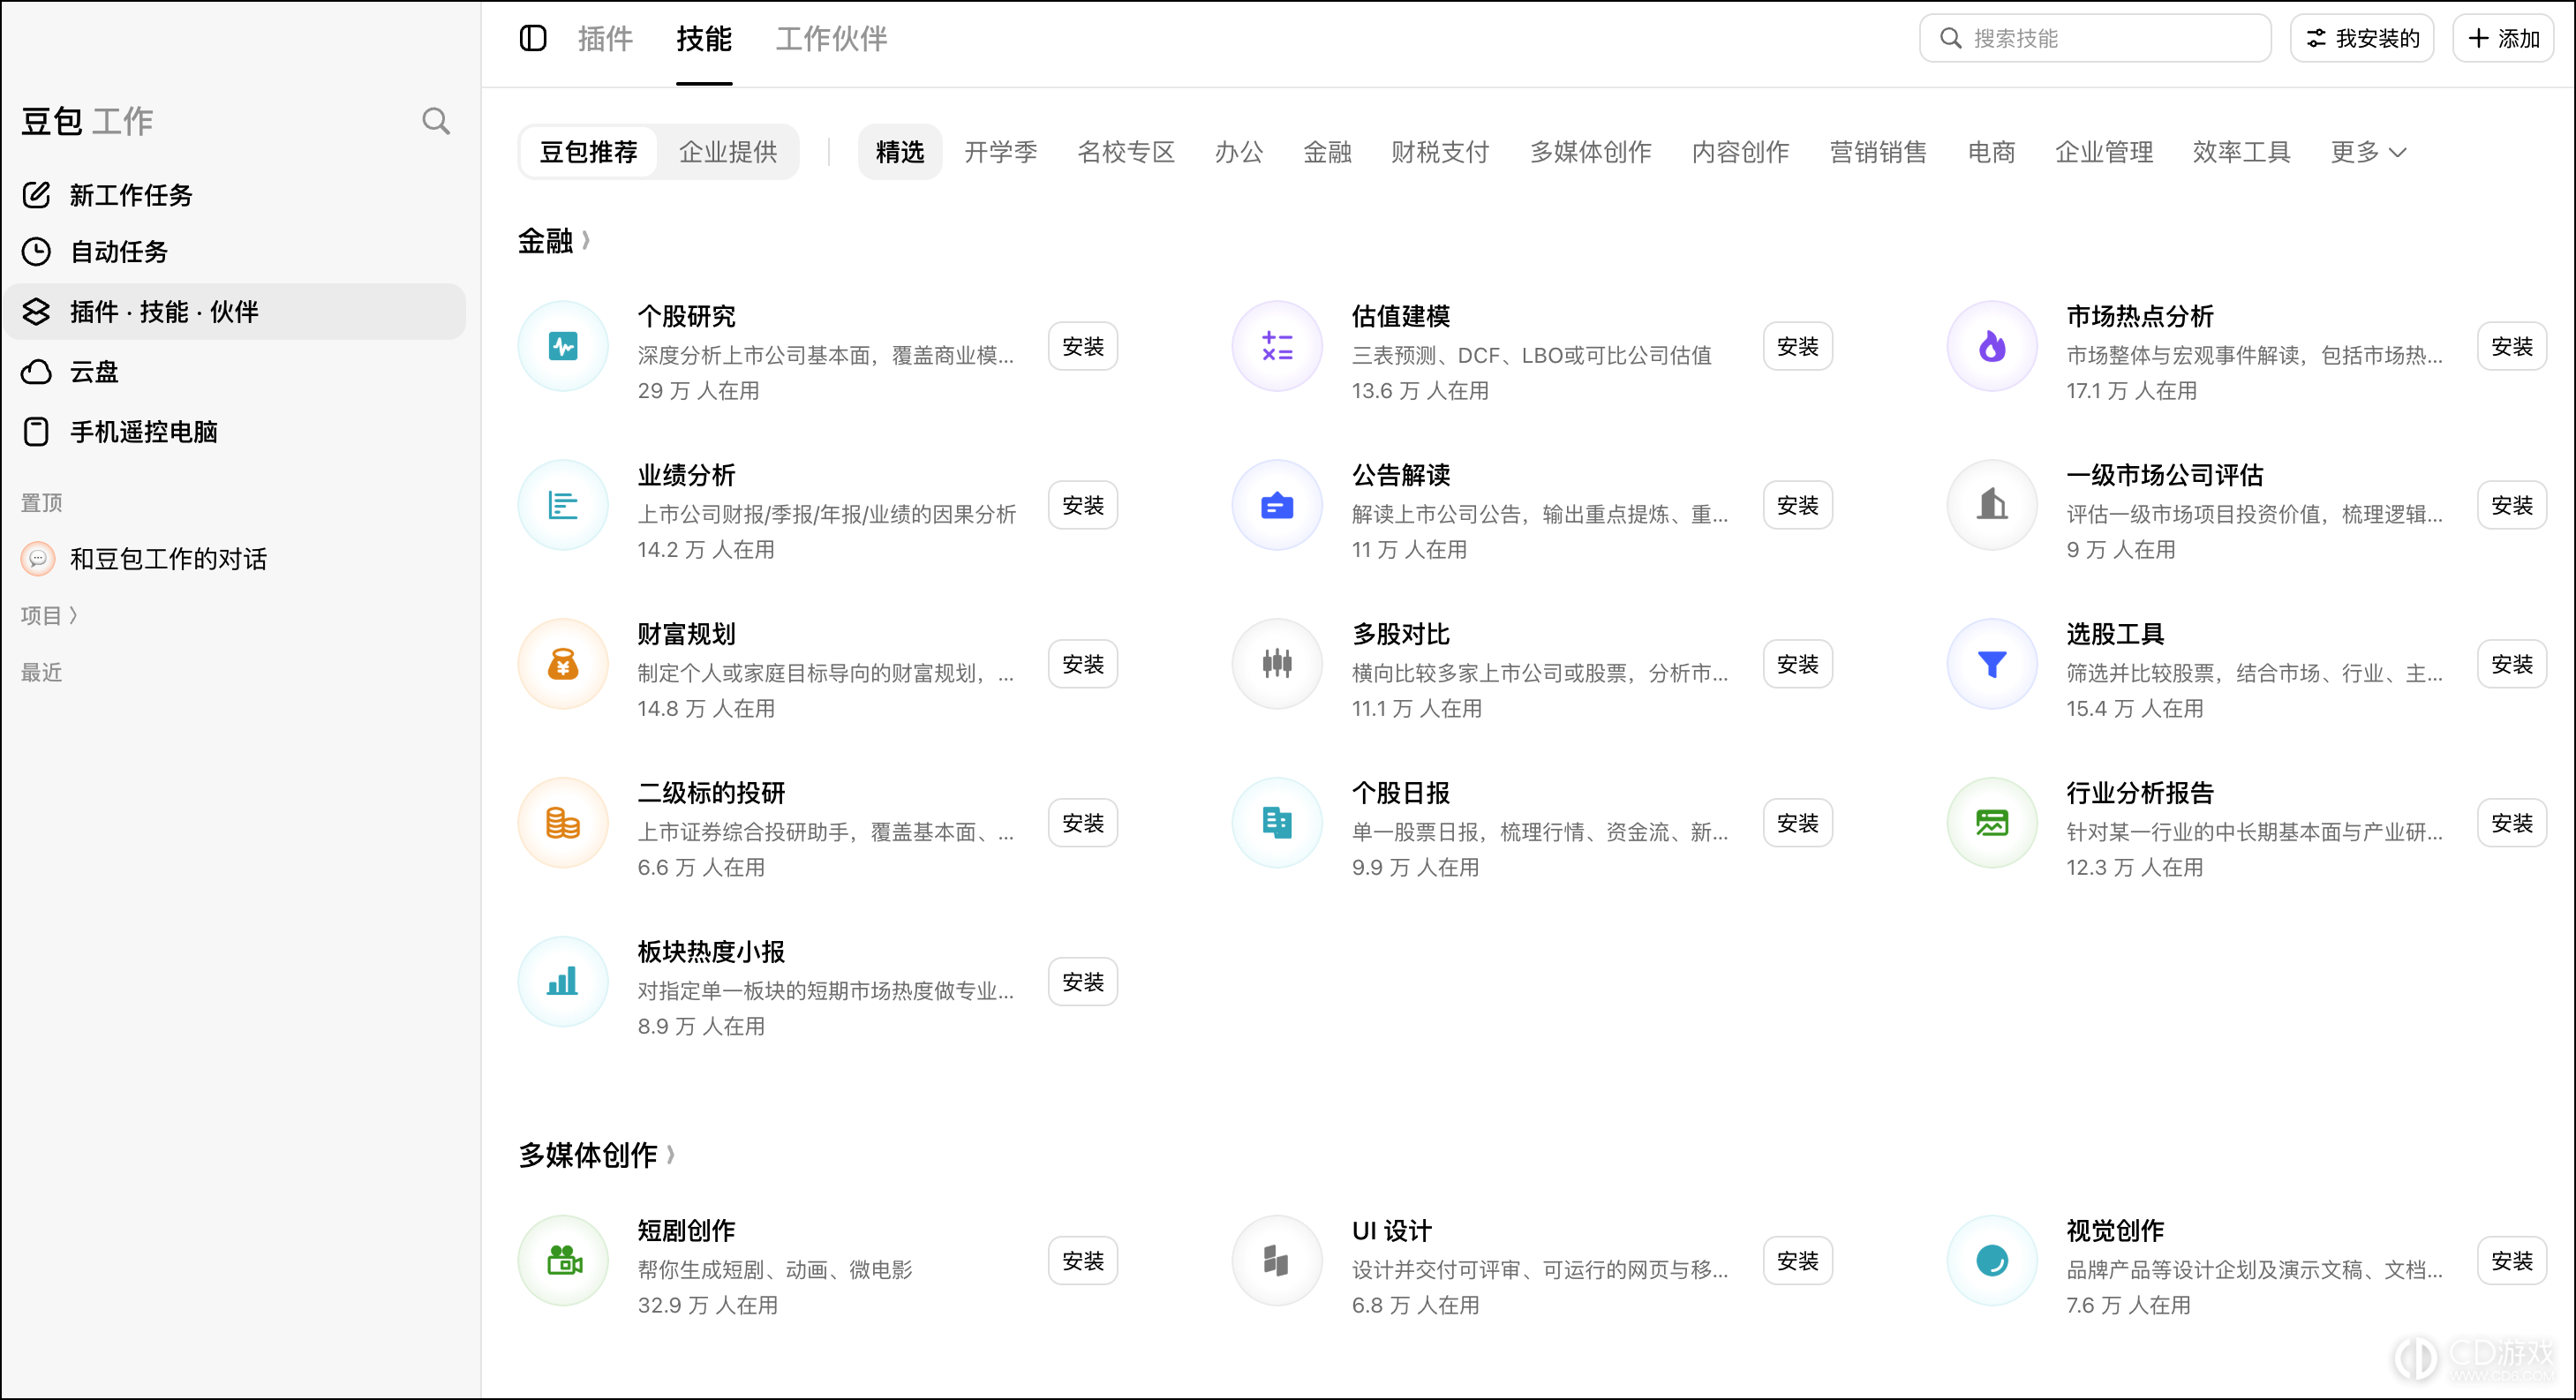
Task: Open the 公告解读 briefcase icon
Action: tap(1277, 505)
